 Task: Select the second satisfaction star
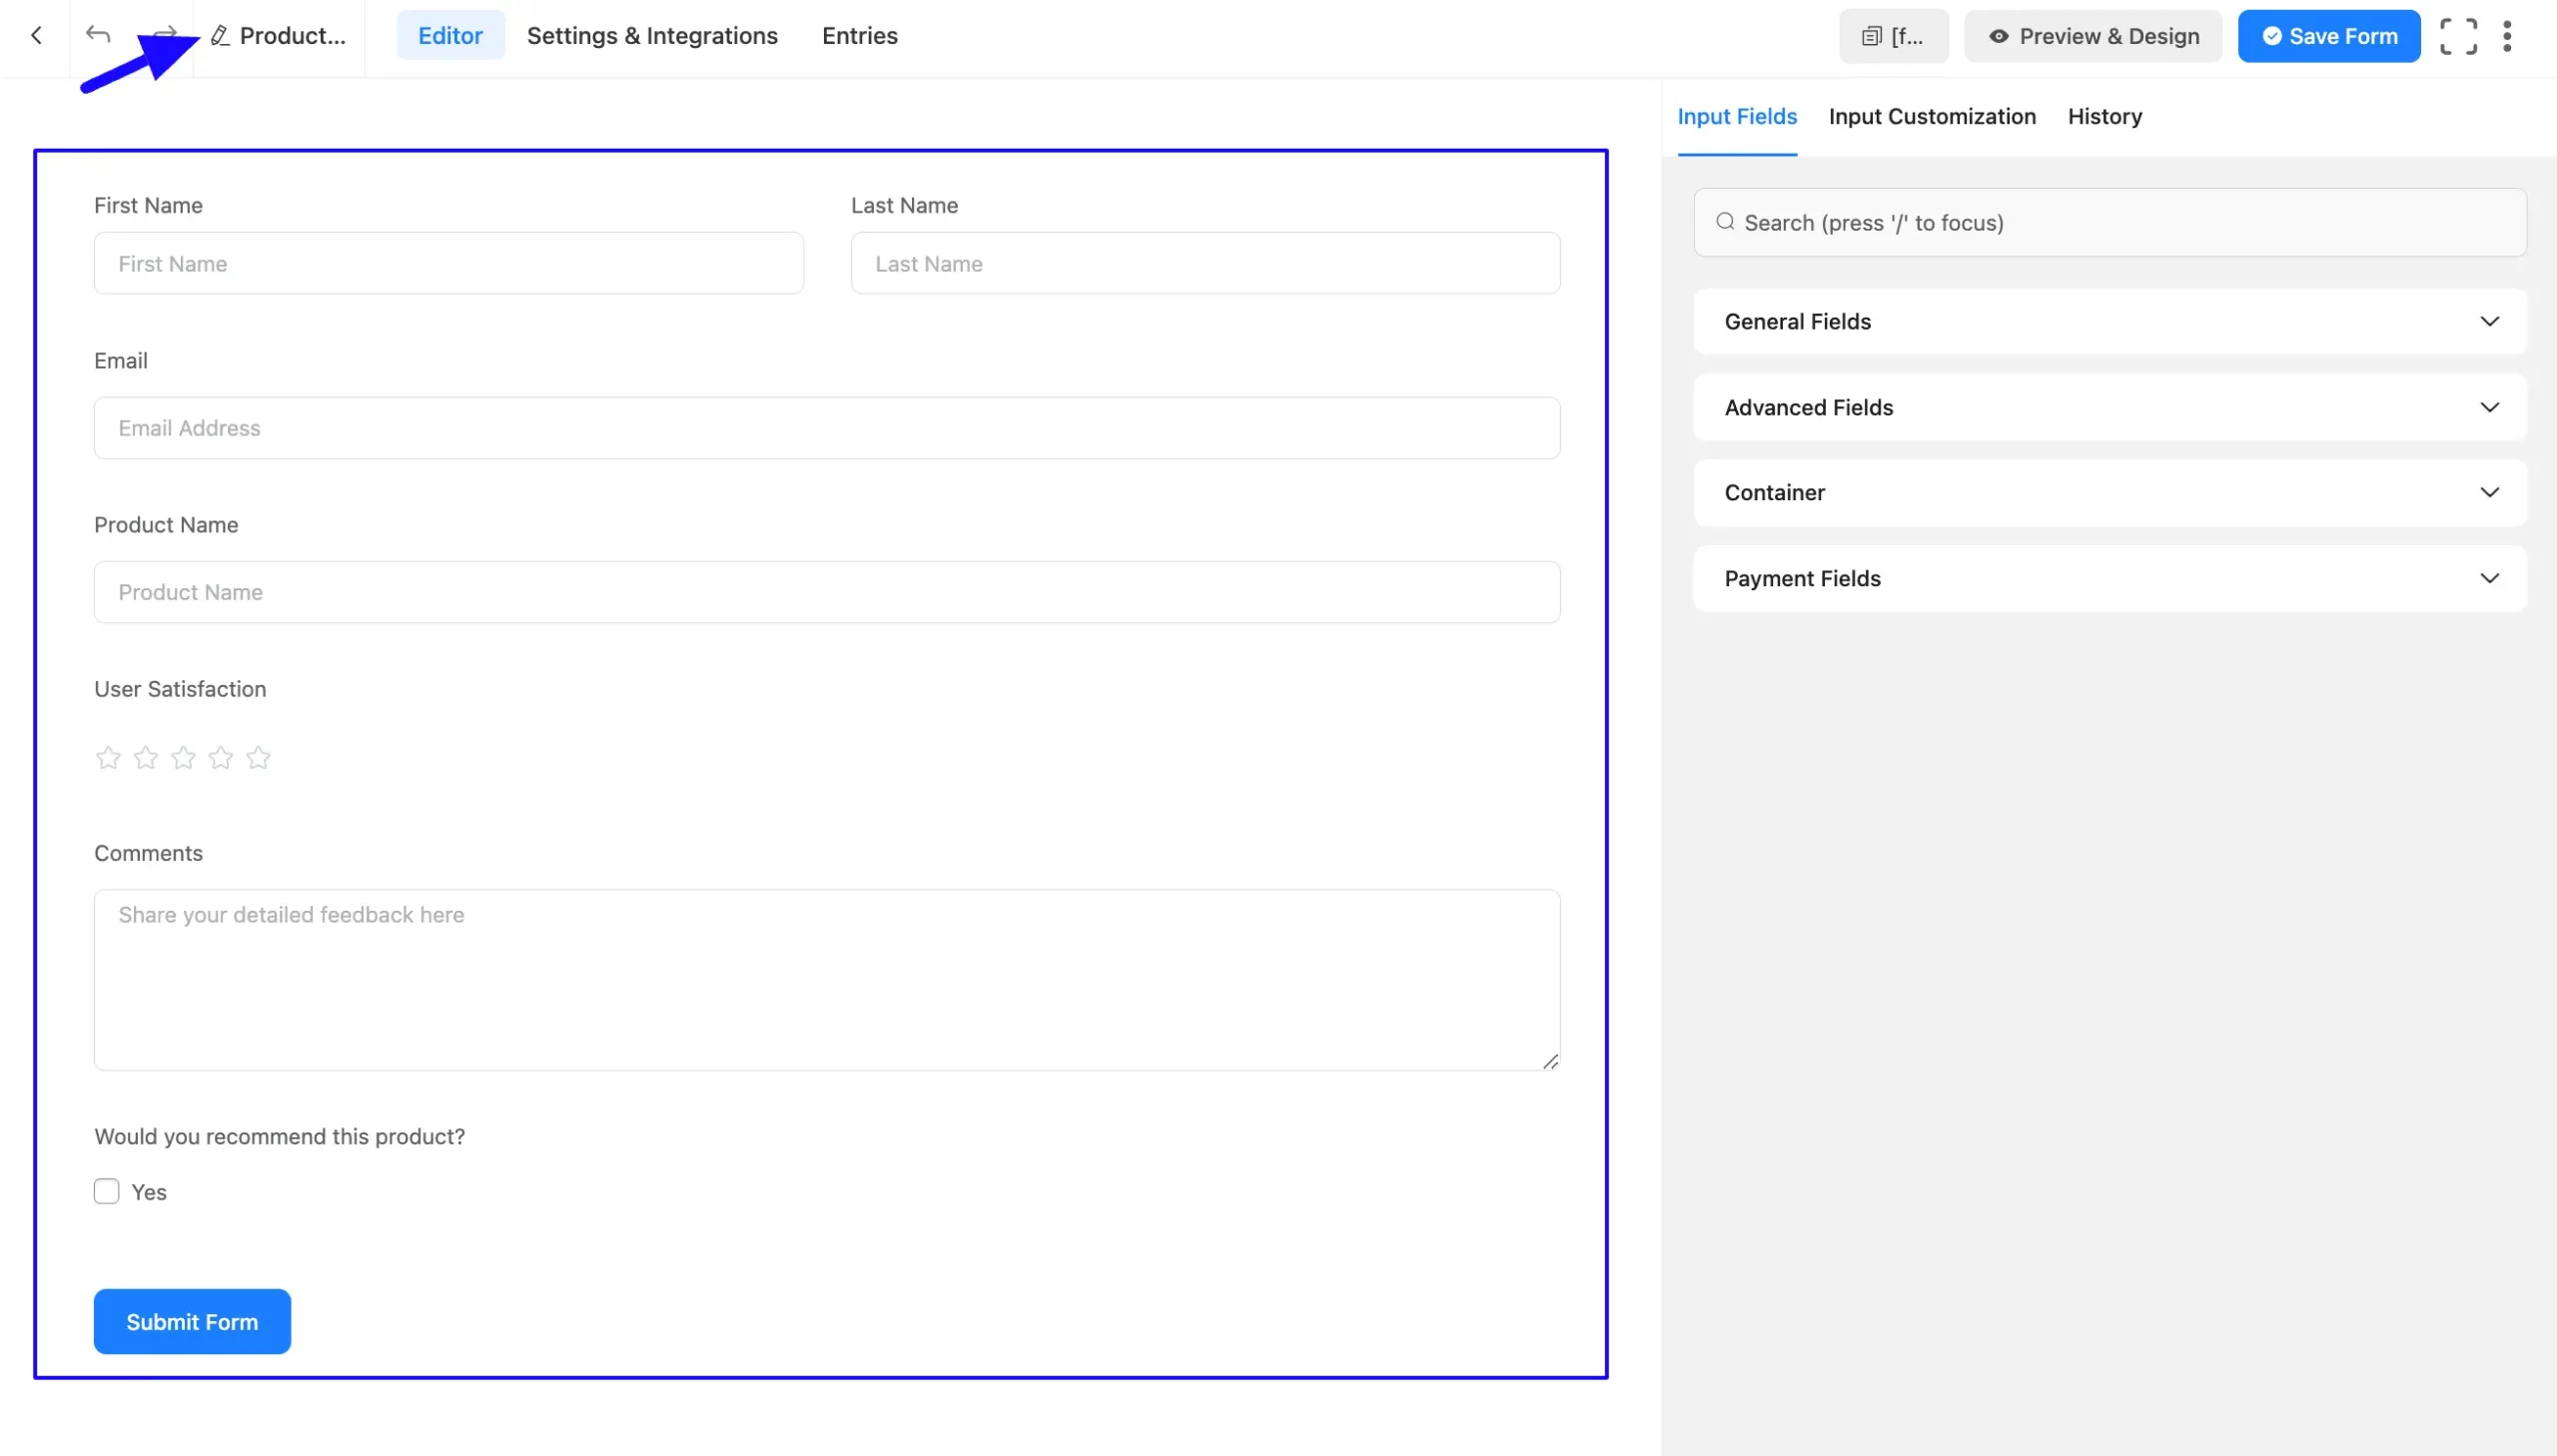146,758
